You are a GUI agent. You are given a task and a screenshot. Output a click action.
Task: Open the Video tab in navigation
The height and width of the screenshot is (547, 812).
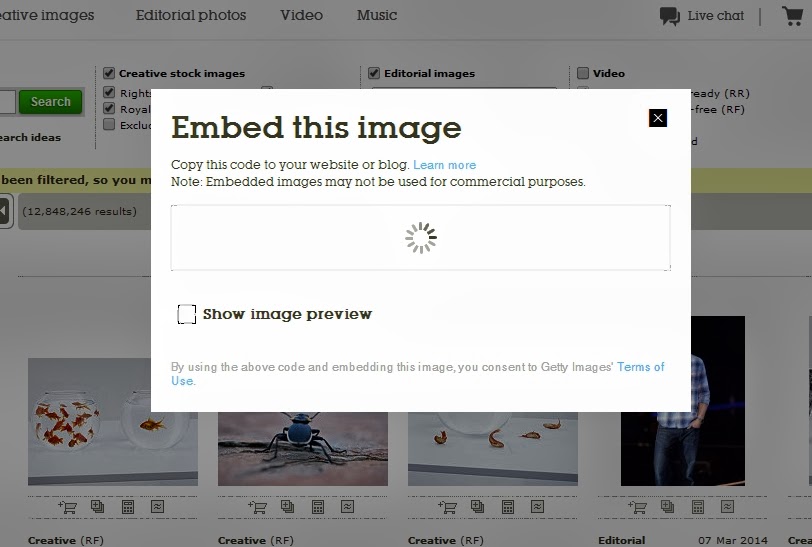pos(301,15)
